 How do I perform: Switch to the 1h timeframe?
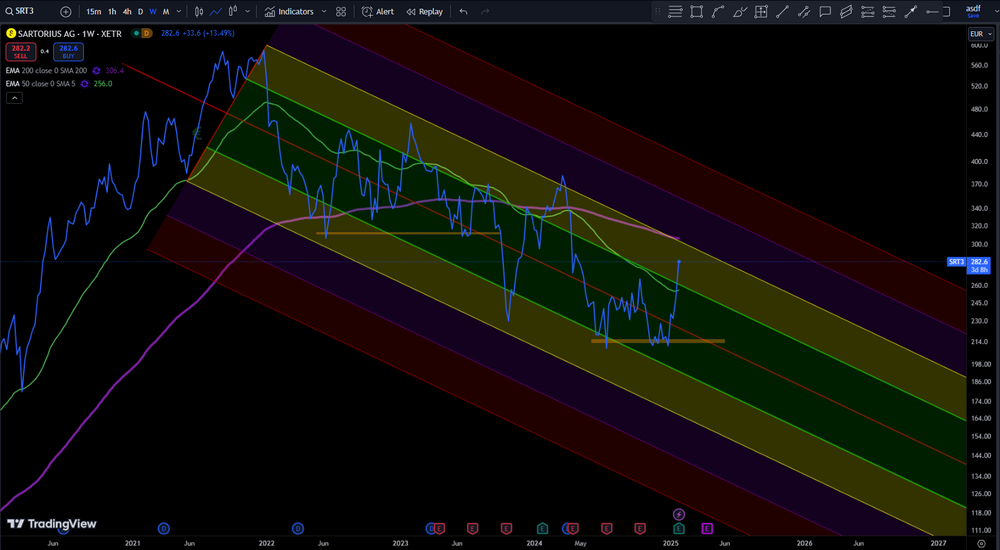(112, 12)
